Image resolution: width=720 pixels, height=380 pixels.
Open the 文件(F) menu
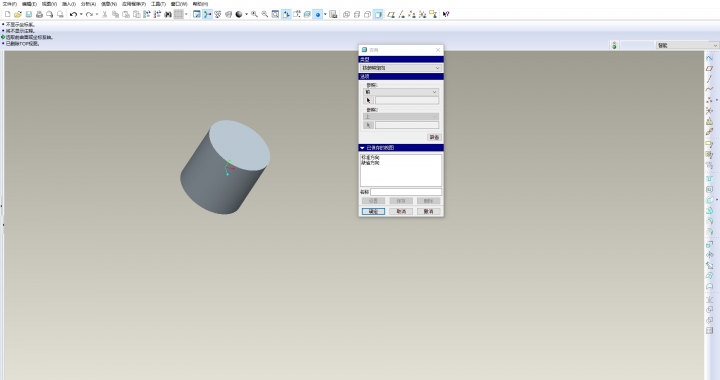(9, 4)
